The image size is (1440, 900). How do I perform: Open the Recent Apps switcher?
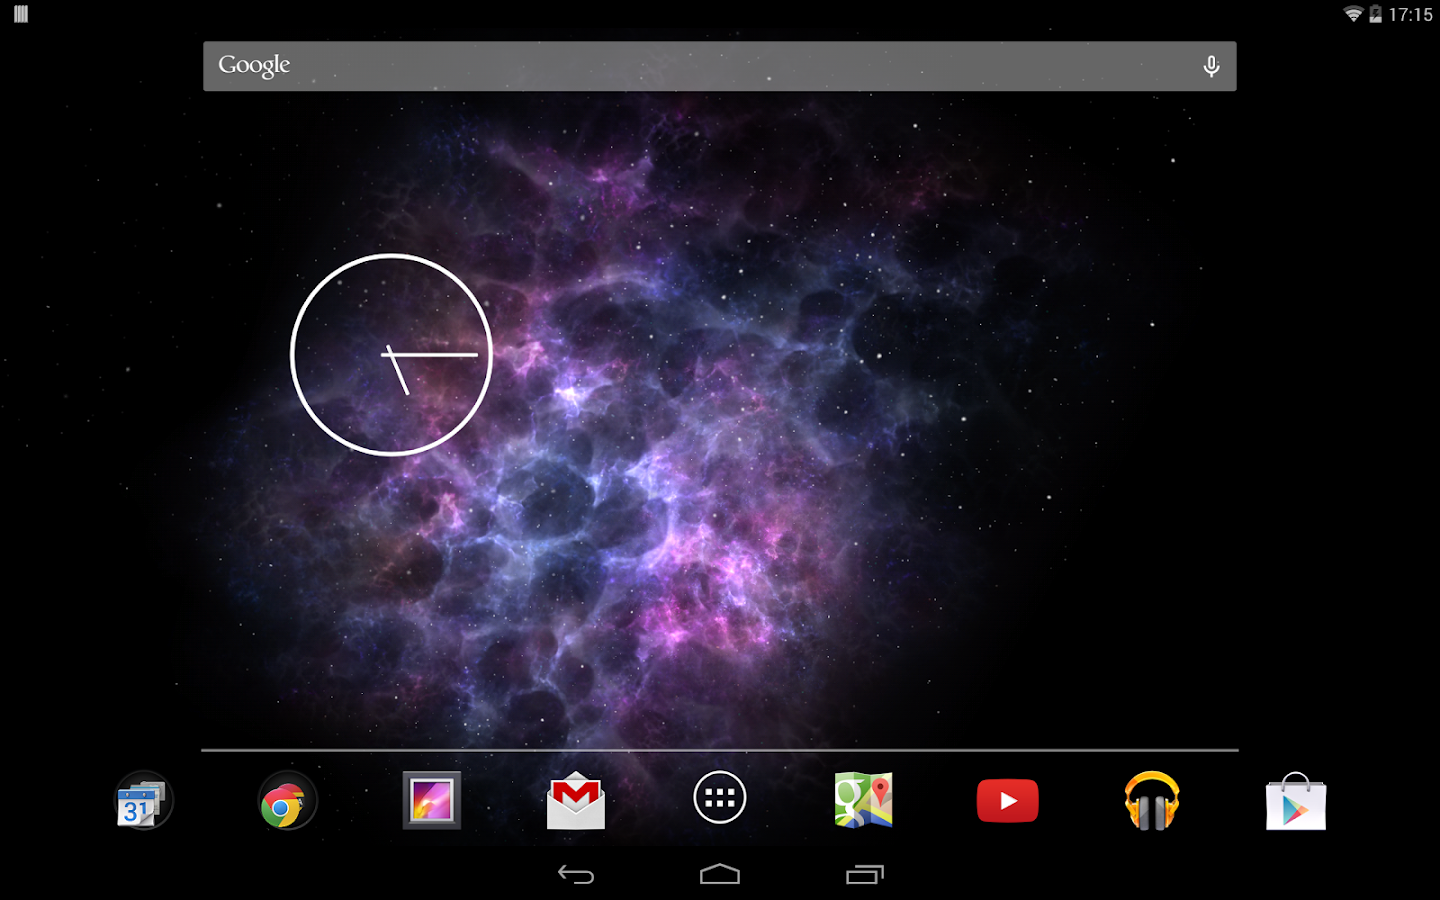pos(864,874)
